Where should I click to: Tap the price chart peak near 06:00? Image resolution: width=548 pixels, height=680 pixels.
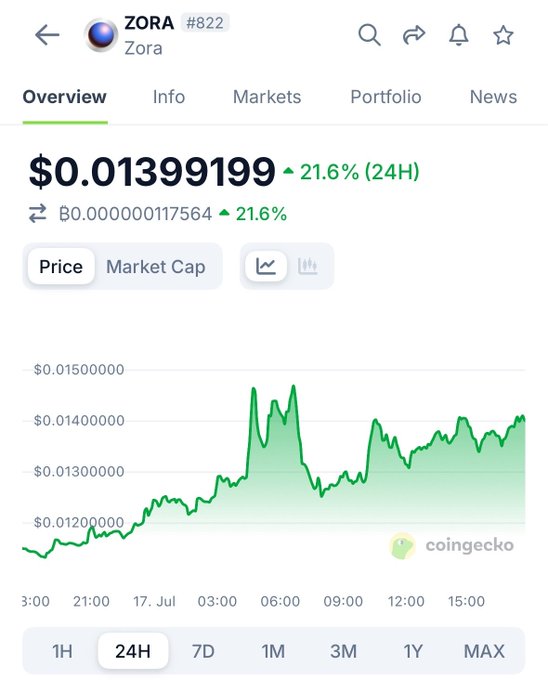click(294, 386)
